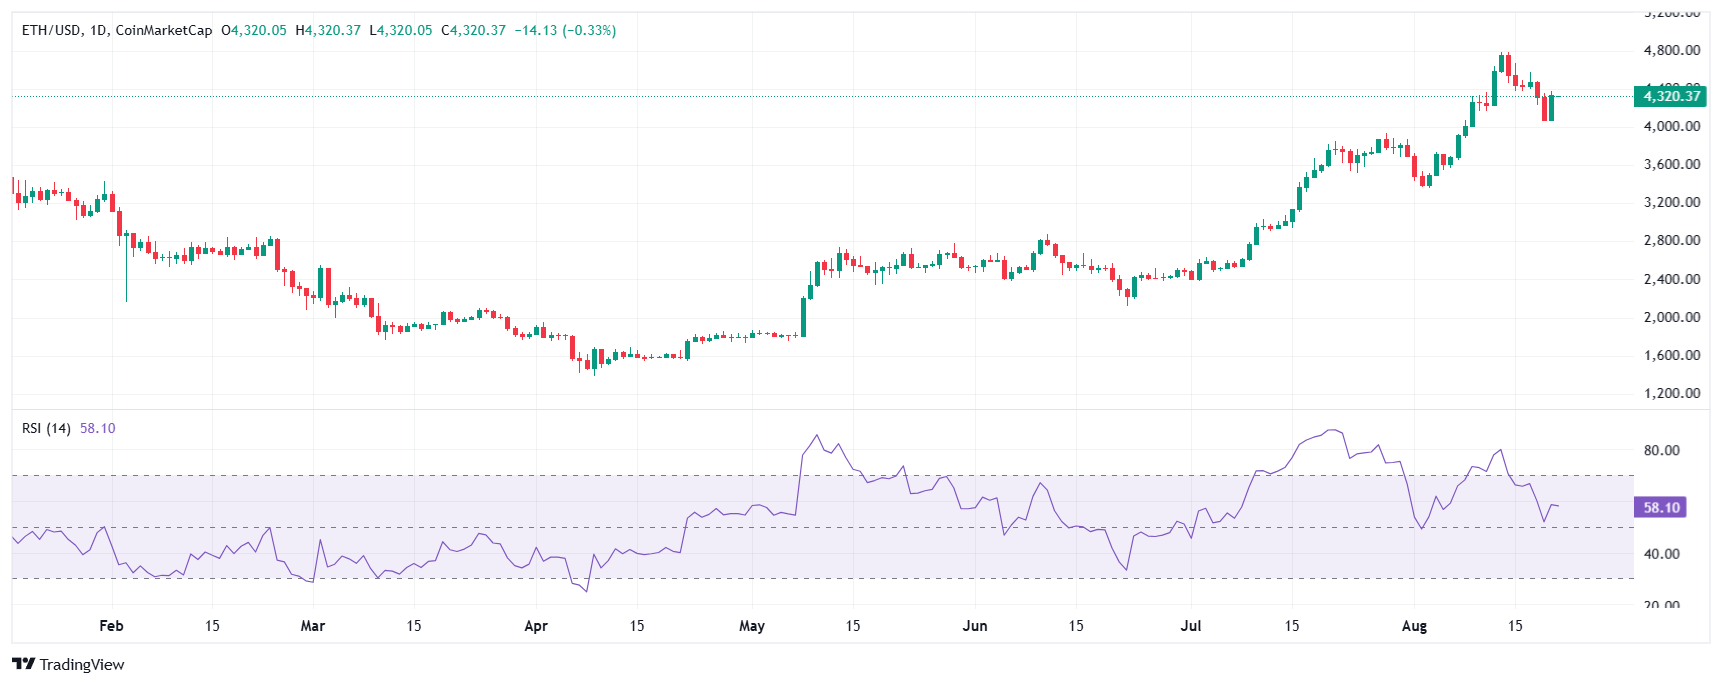Image resolution: width=1722 pixels, height=685 pixels.
Task: Click Apr on the time axis
Action: 536,626
